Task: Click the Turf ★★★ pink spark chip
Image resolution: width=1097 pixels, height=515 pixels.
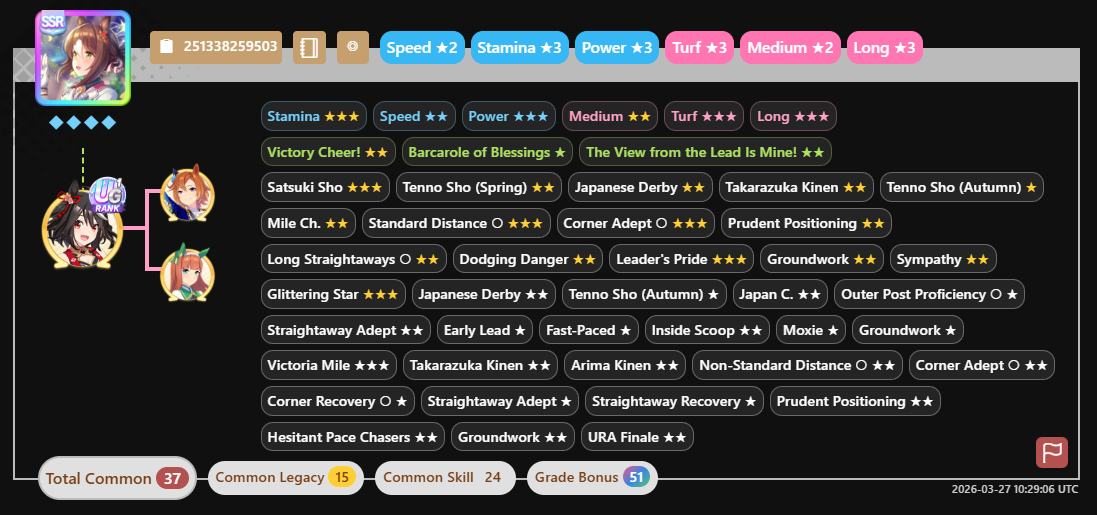Action: [x=704, y=116]
